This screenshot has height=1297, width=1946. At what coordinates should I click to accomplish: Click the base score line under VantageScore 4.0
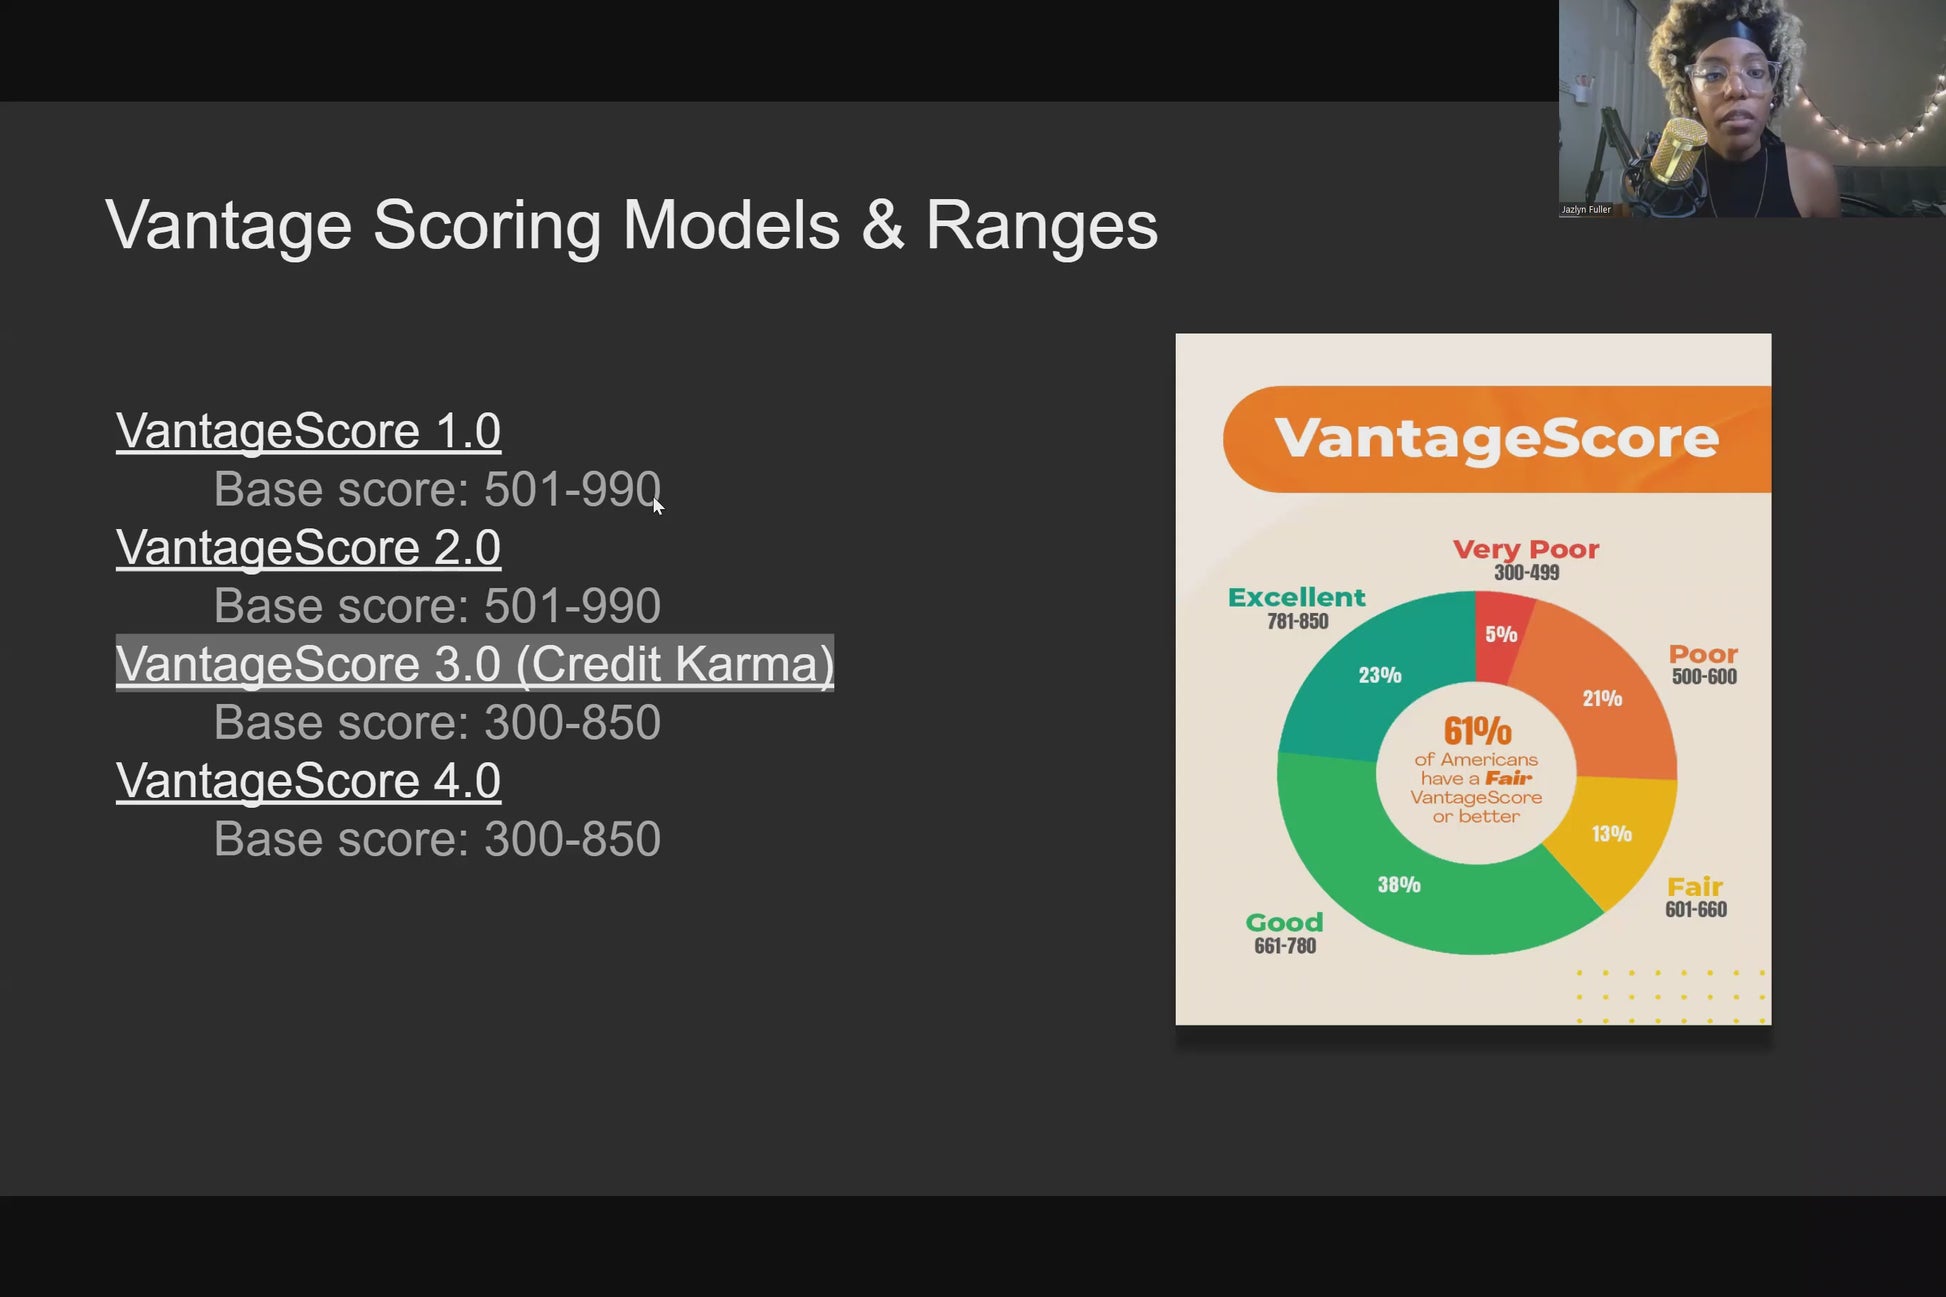point(437,839)
